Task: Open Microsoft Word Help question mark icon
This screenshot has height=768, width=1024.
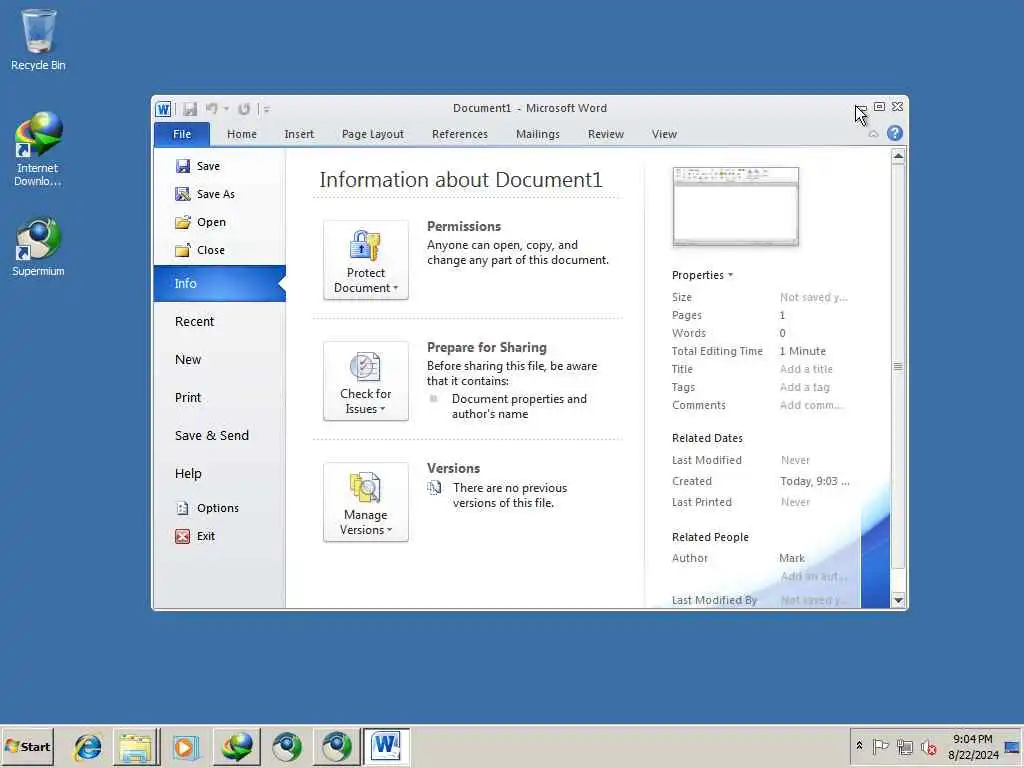Action: click(895, 133)
